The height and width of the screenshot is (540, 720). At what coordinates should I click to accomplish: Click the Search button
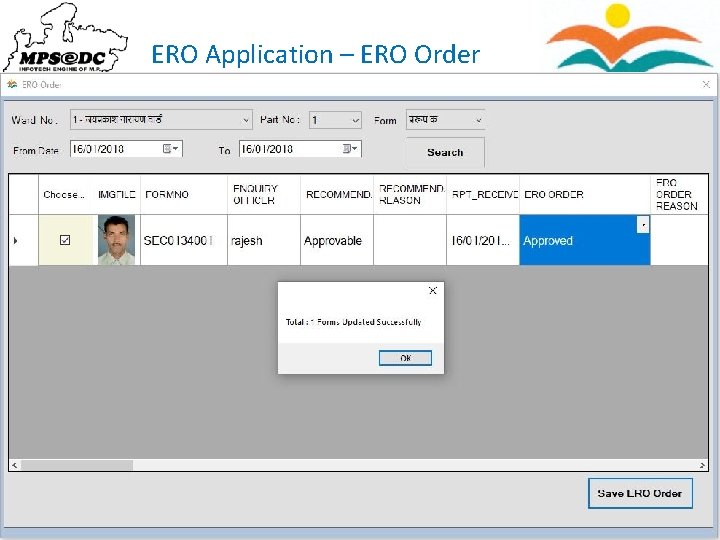pos(445,152)
